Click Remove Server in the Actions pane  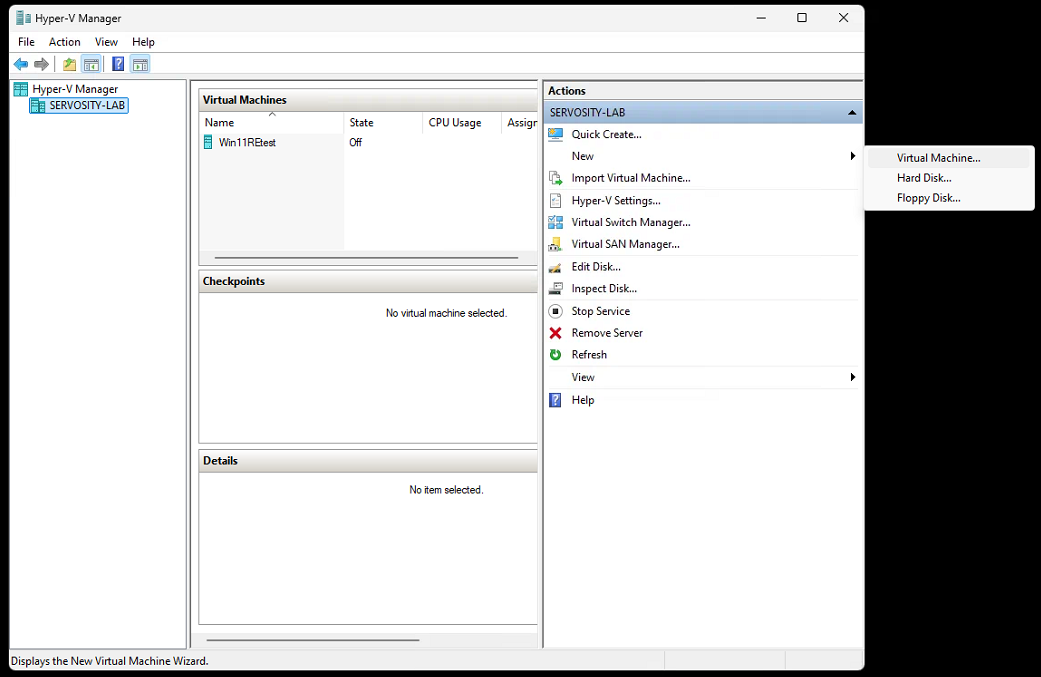(x=605, y=332)
